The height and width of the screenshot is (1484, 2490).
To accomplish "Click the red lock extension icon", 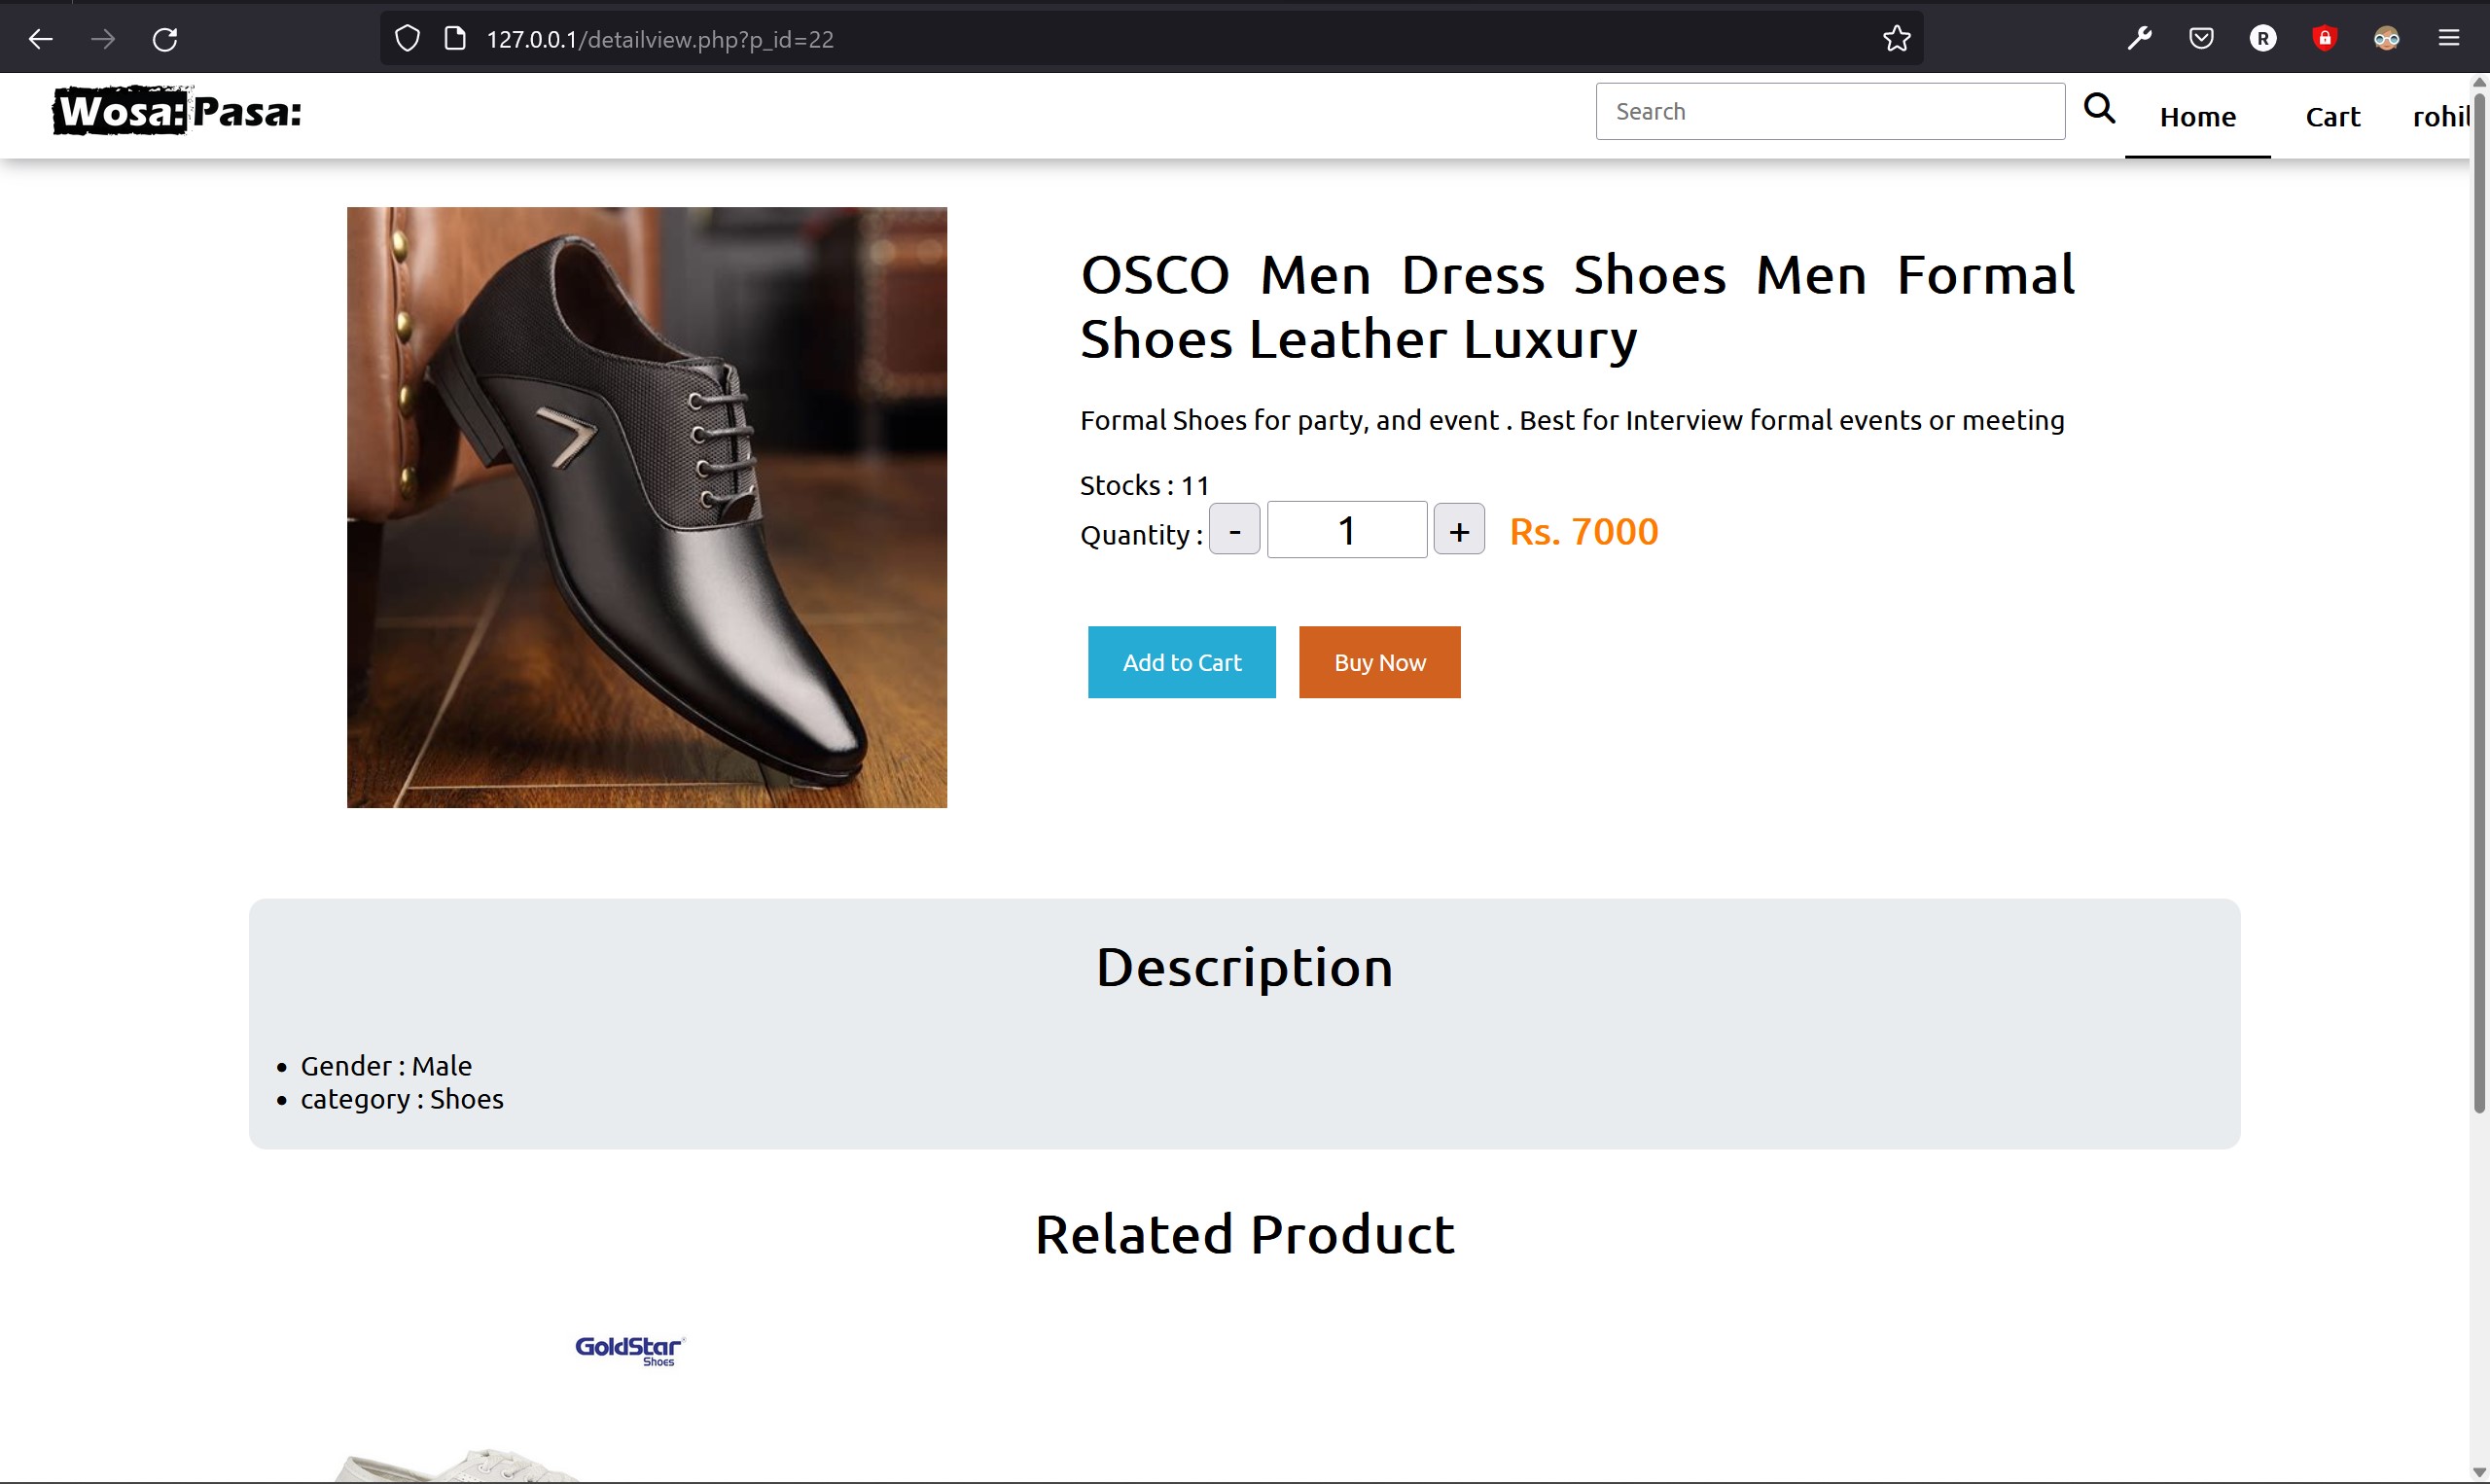I will coord(2324,39).
